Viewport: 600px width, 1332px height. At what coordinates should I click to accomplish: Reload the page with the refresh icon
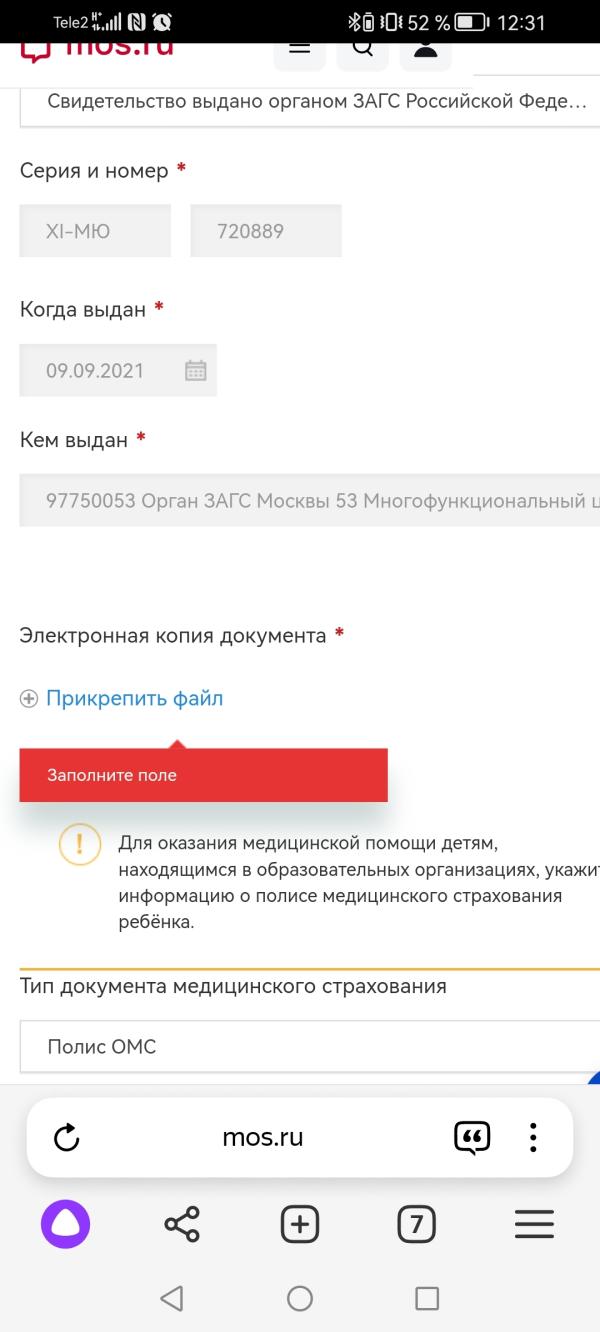[66, 1137]
